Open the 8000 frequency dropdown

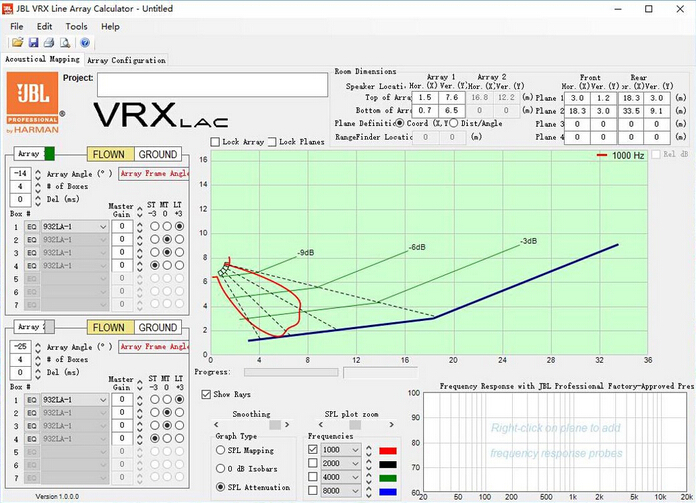point(341,491)
